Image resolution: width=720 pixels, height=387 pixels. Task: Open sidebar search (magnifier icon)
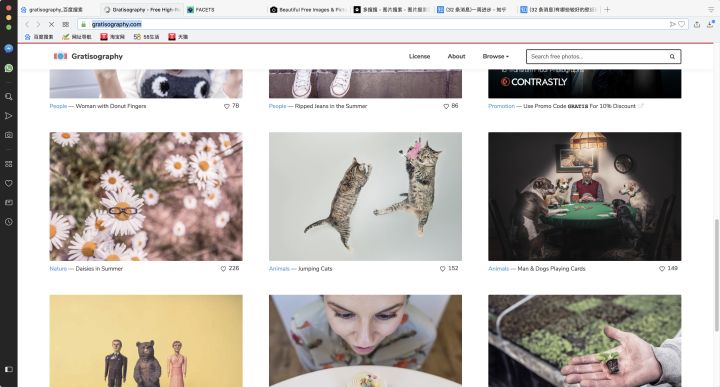pyautogui.click(x=8, y=96)
